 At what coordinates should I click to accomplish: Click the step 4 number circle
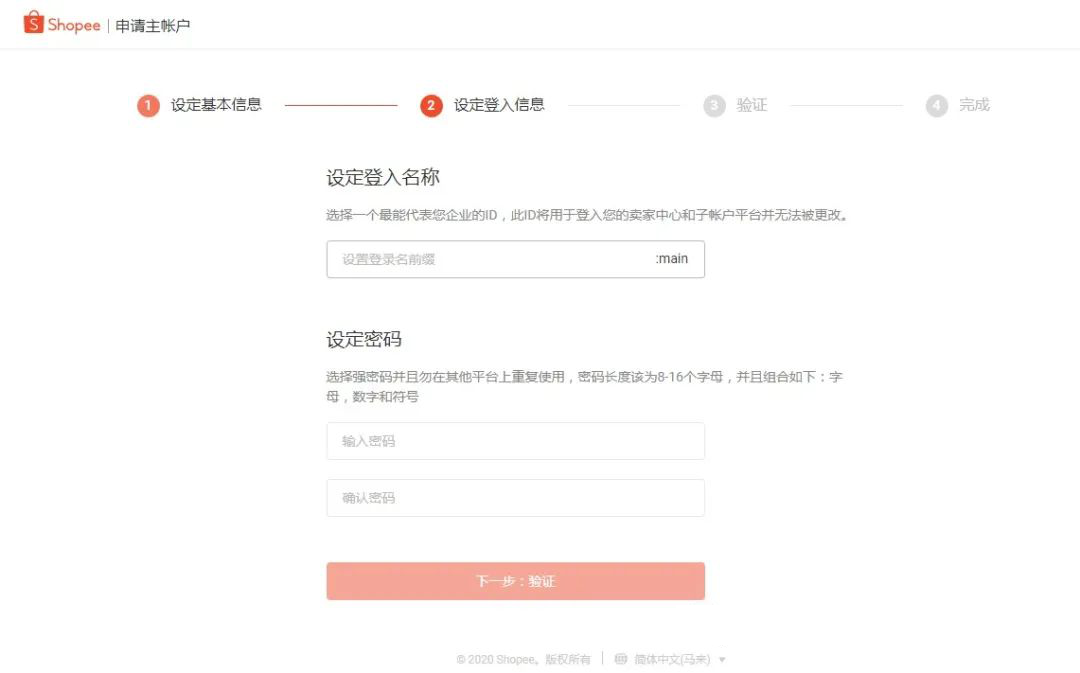[936, 105]
